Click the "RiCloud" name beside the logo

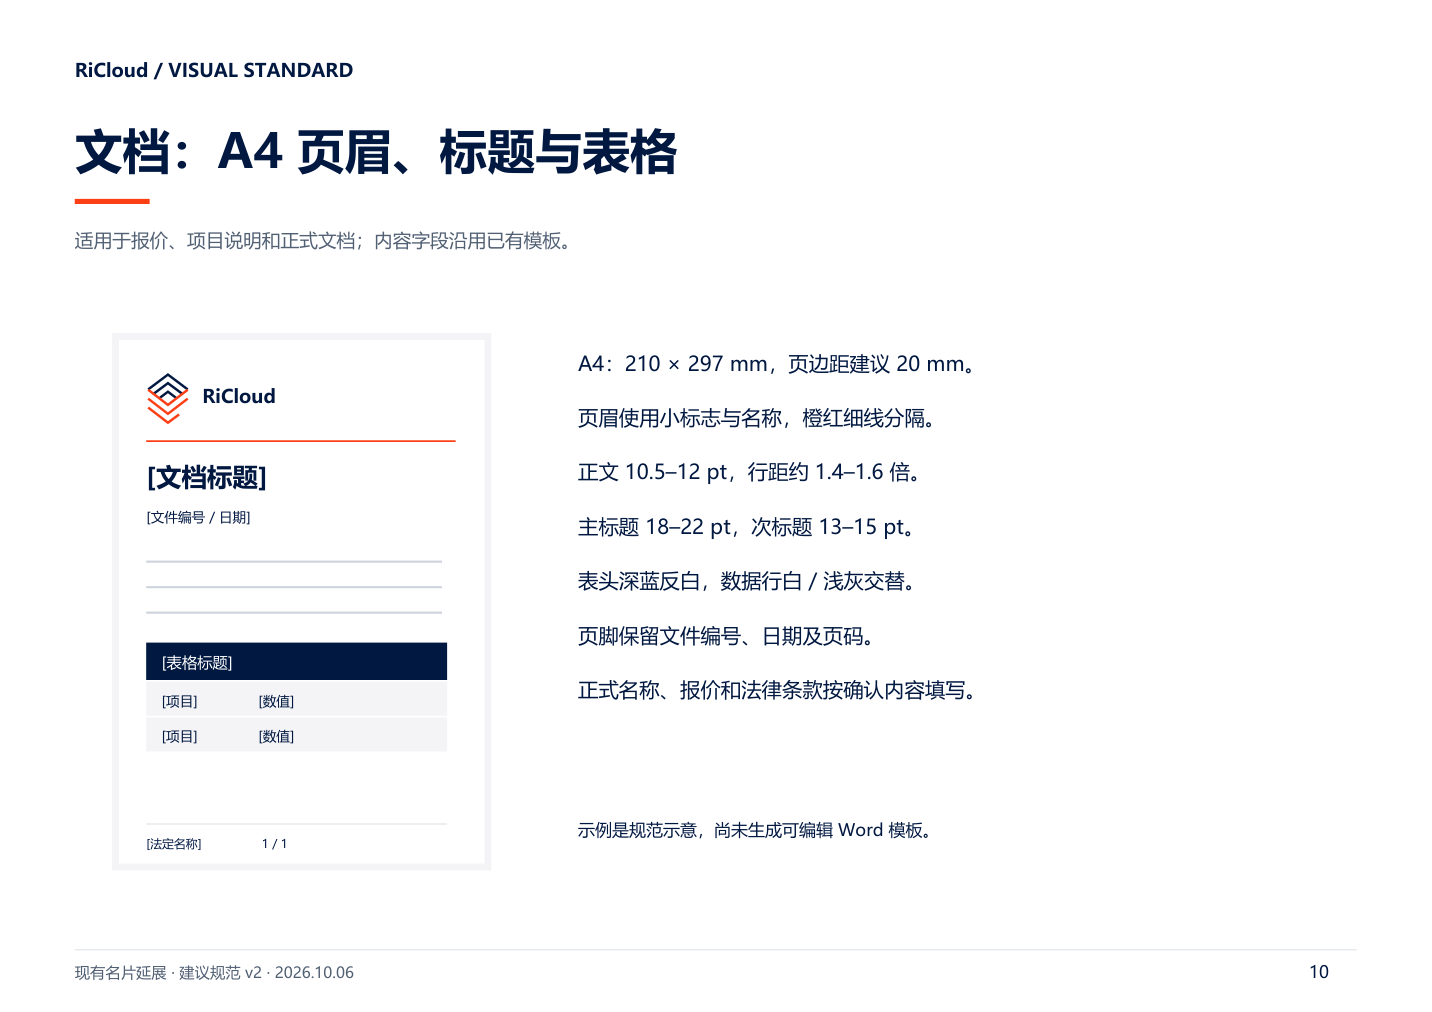point(239,396)
